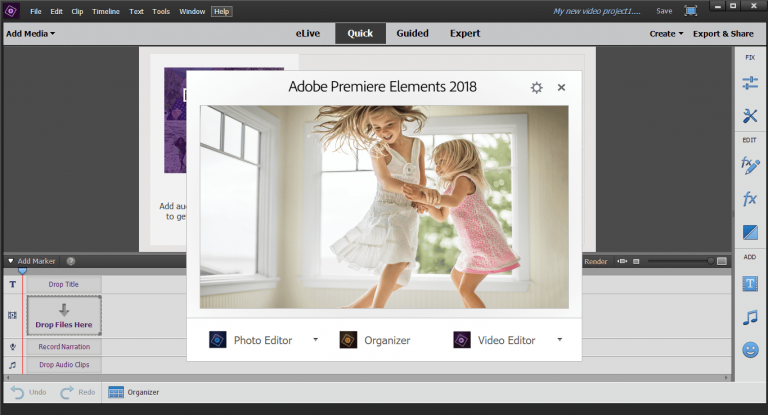Click the Organizer icon in the welcome dialog
This screenshot has width=768, height=415.
coord(348,340)
